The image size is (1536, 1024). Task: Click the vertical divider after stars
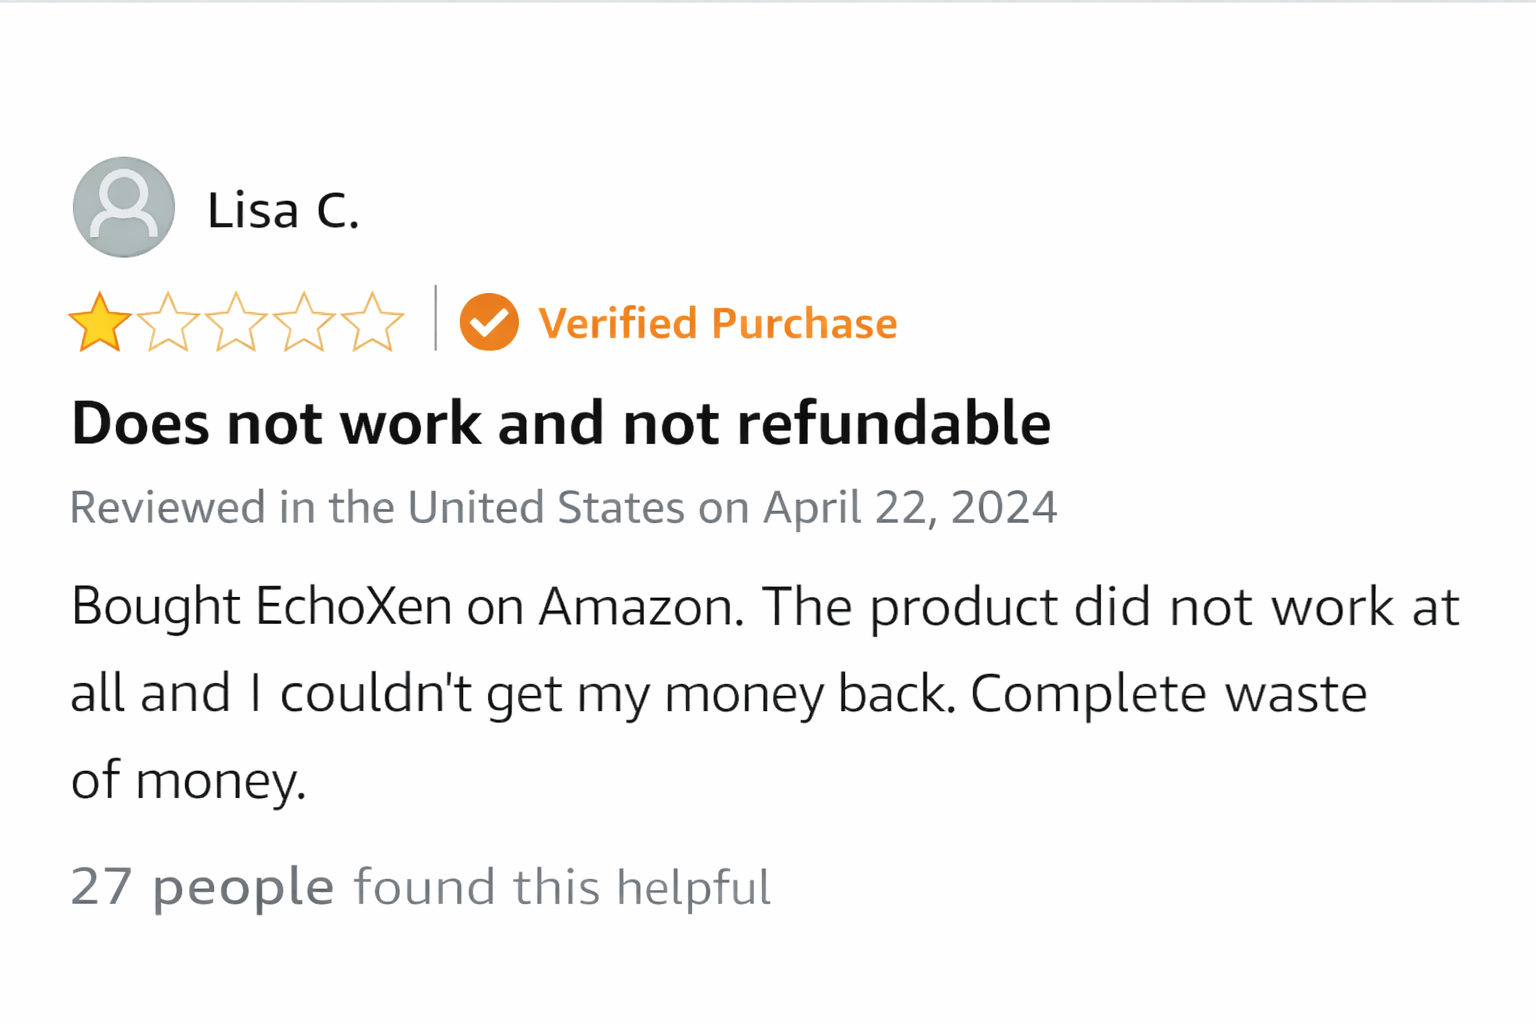click(x=436, y=318)
